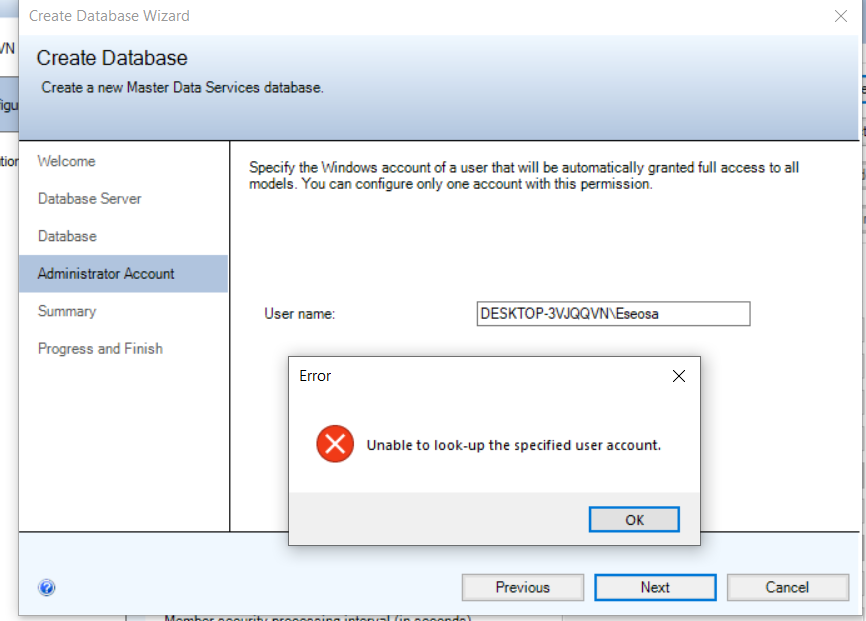Image resolution: width=866 pixels, height=621 pixels.
Task: Click the Next button
Action: 655,587
